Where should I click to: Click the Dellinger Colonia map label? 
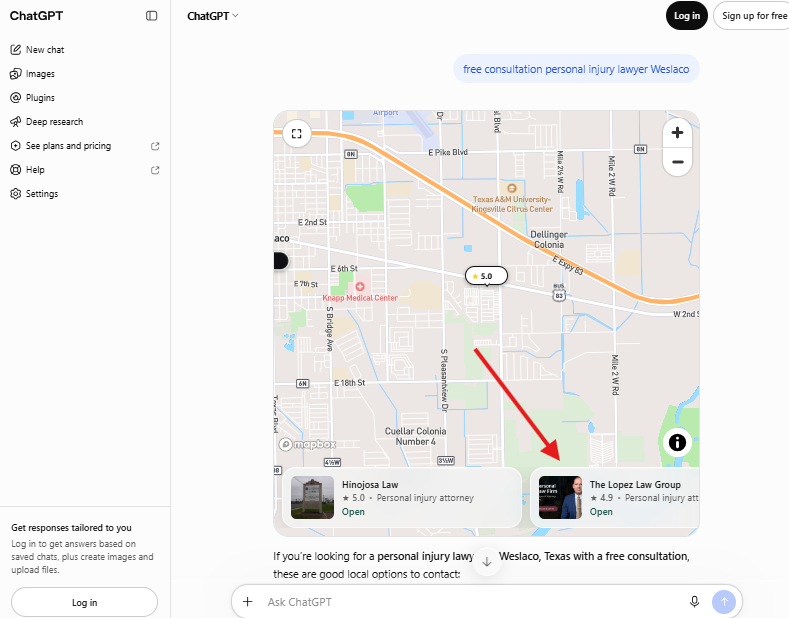[x=549, y=240]
